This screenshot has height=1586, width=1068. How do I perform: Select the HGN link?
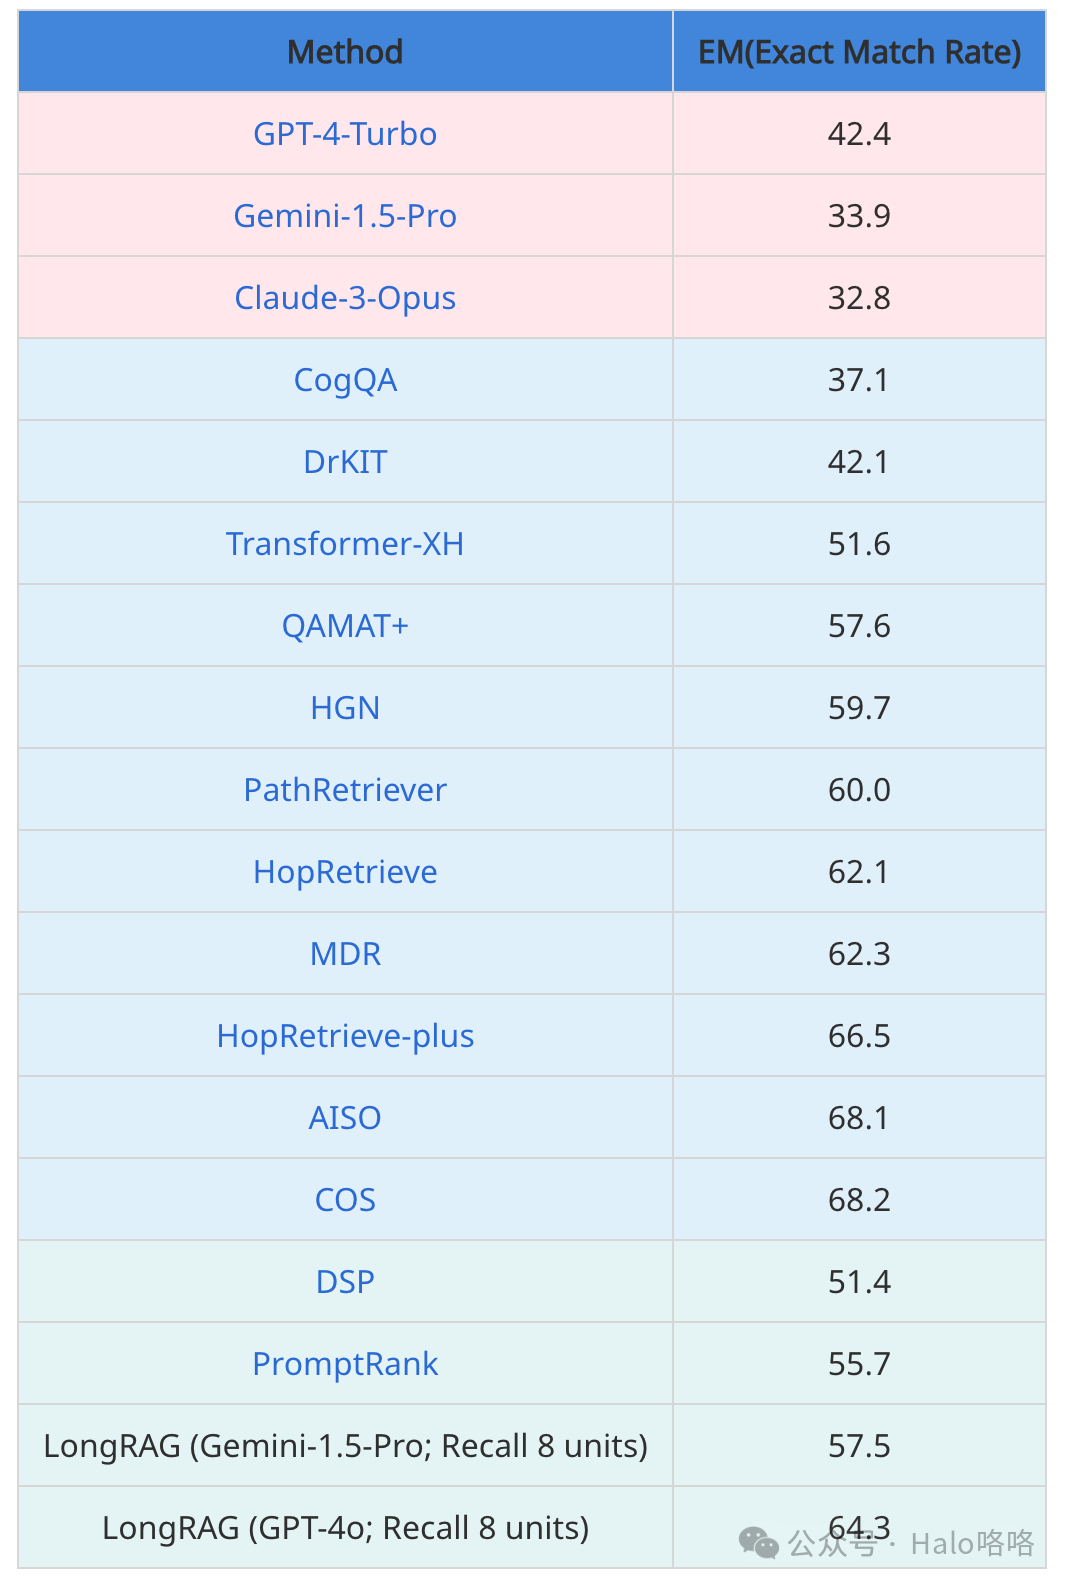pos(345,708)
